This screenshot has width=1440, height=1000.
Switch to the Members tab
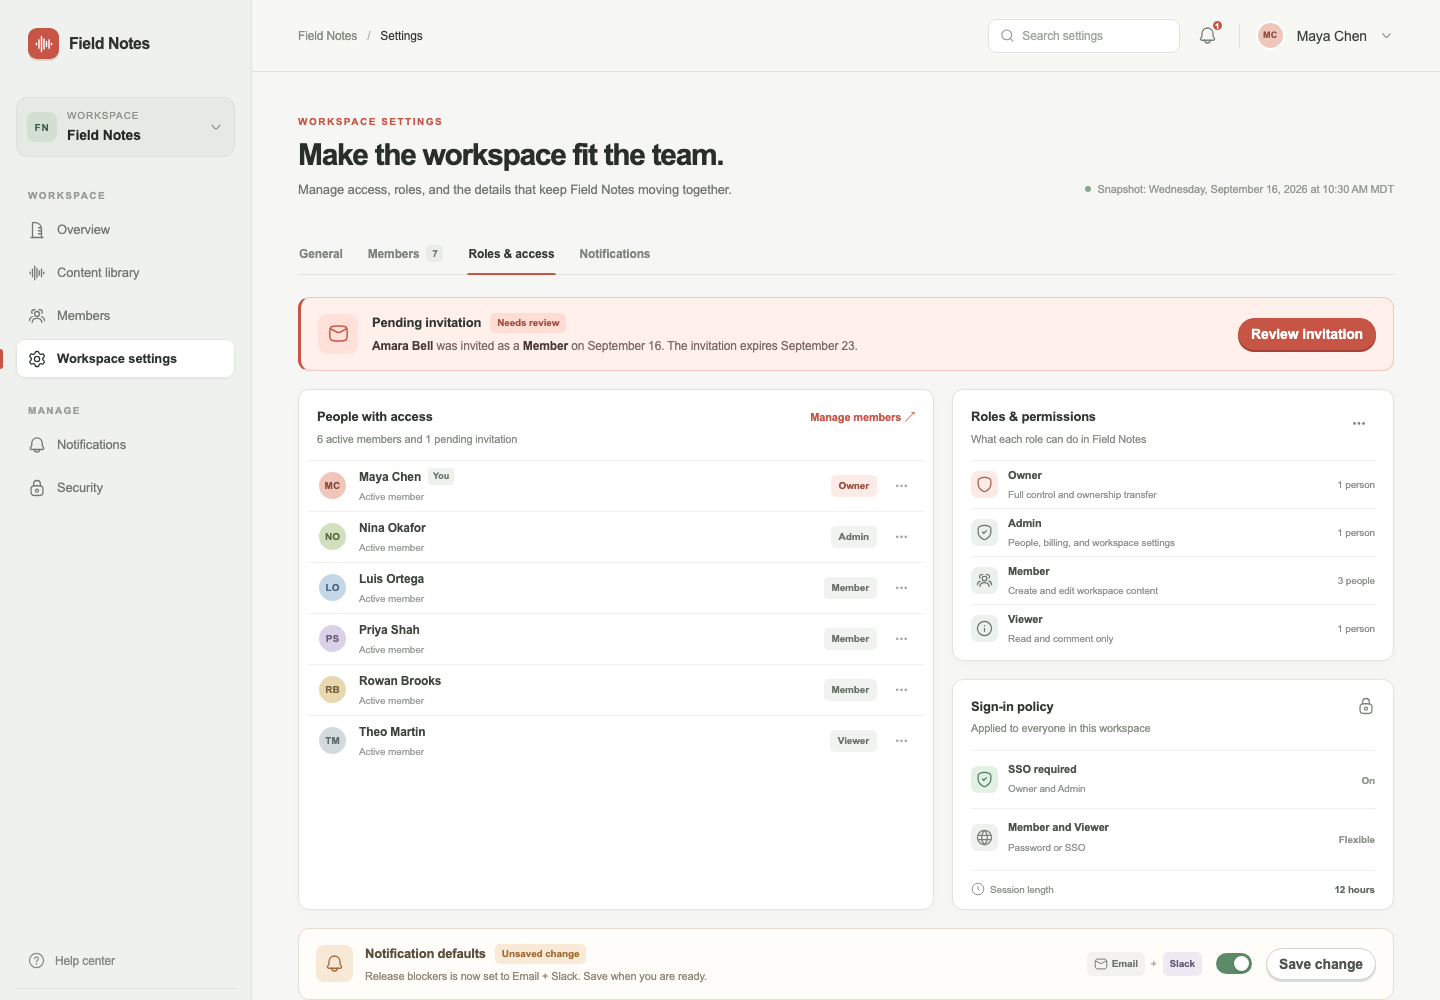pos(404,254)
